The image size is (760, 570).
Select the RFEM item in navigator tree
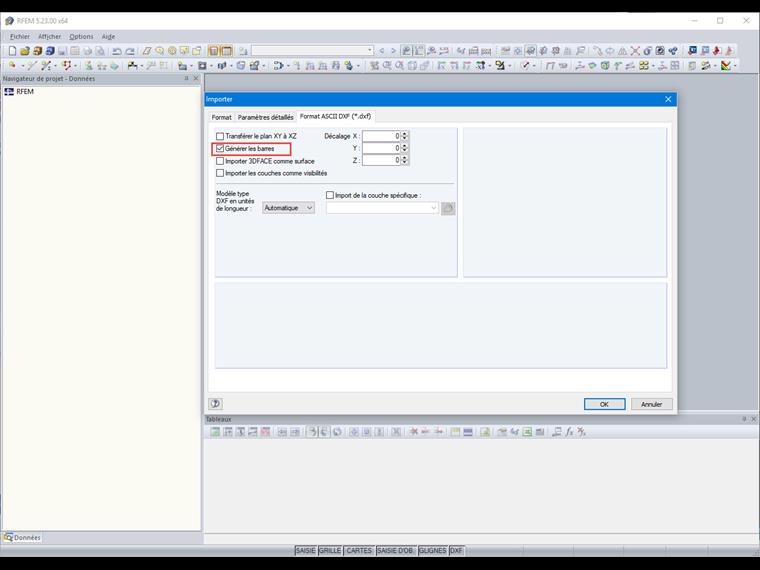click(25, 91)
